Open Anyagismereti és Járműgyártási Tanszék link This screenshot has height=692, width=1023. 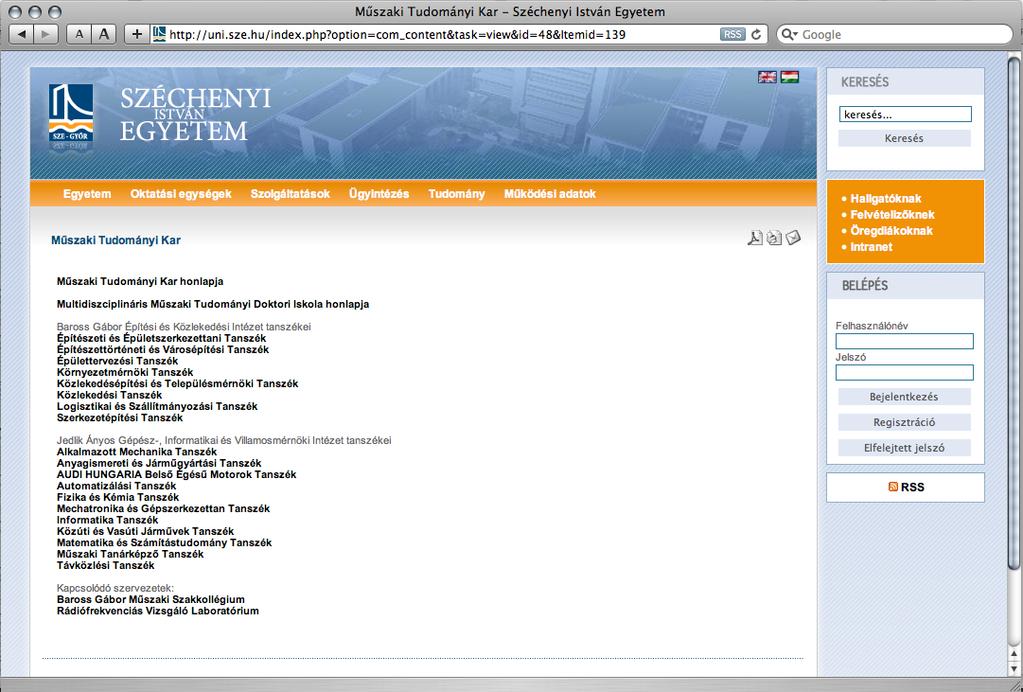click(x=159, y=463)
